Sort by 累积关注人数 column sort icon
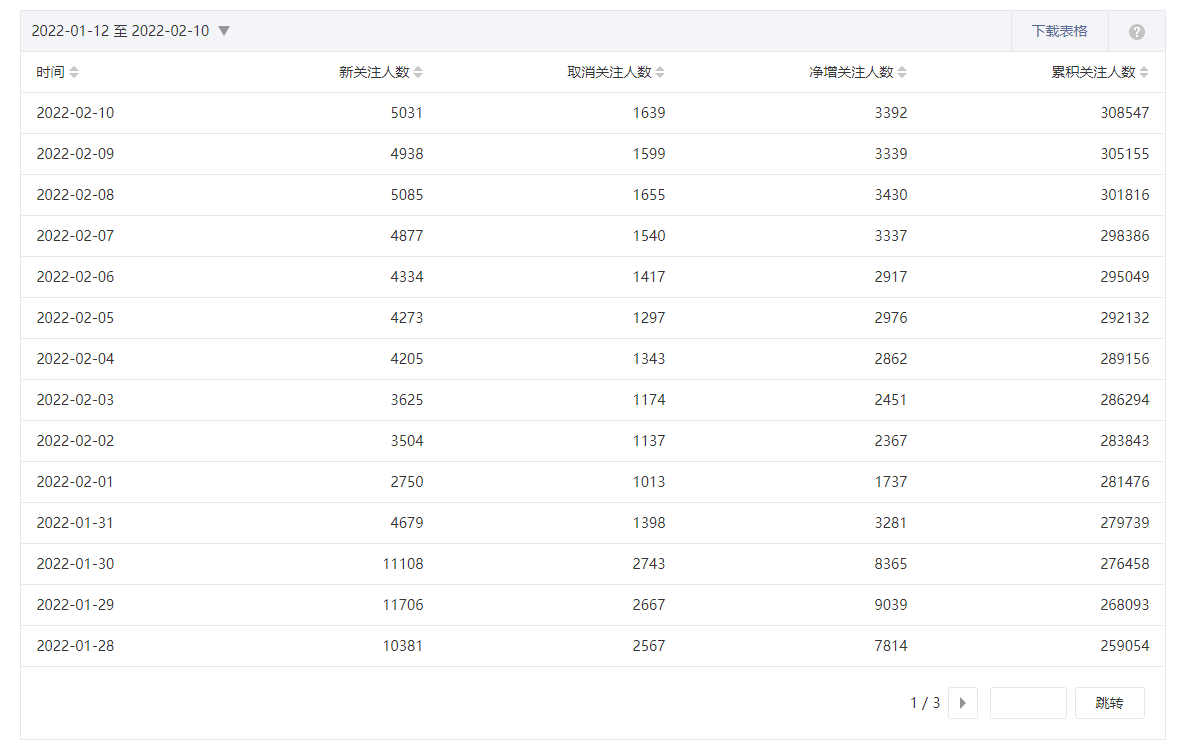Viewport: 1196px width, 752px height. (1144, 72)
